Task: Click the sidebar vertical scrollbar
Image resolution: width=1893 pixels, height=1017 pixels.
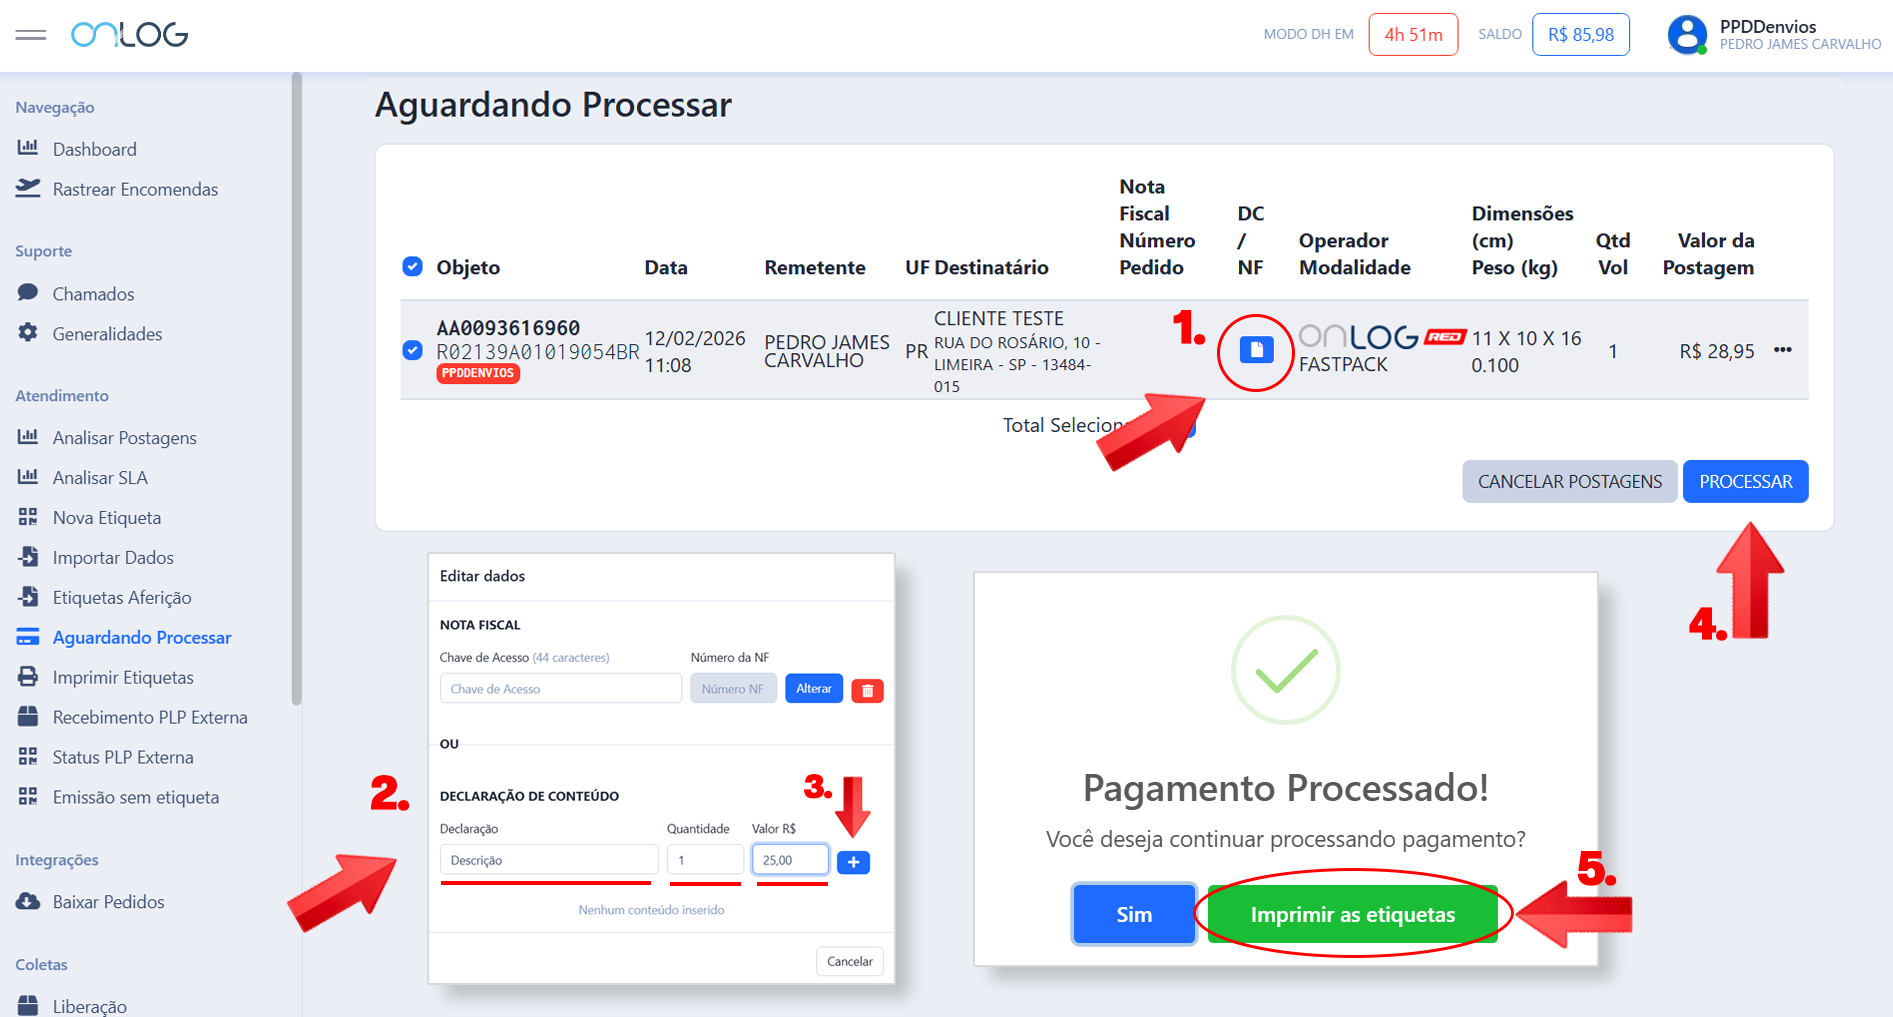Action: coord(296,390)
